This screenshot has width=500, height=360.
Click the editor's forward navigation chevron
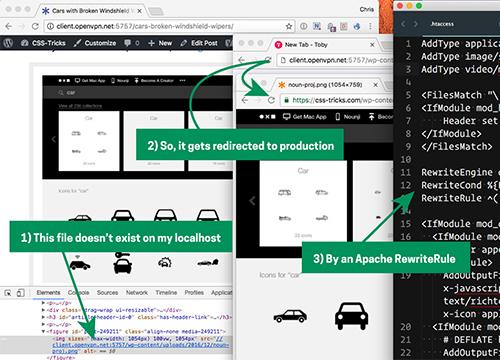[x=415, y=24]
